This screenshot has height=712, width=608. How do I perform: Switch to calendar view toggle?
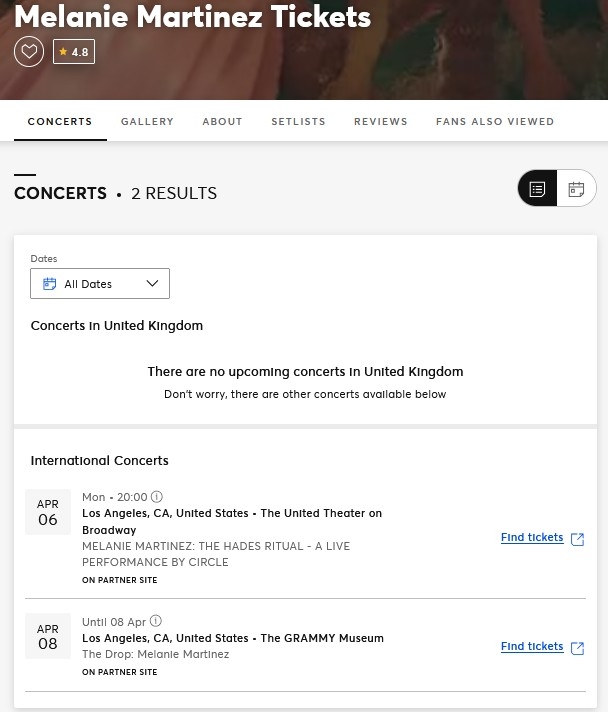[576, 189]
